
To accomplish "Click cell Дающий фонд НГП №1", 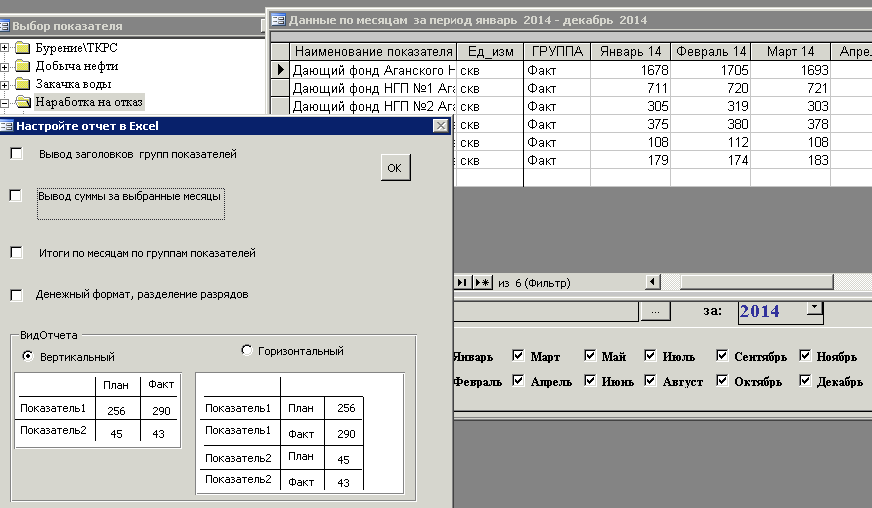I will [373, 88].
